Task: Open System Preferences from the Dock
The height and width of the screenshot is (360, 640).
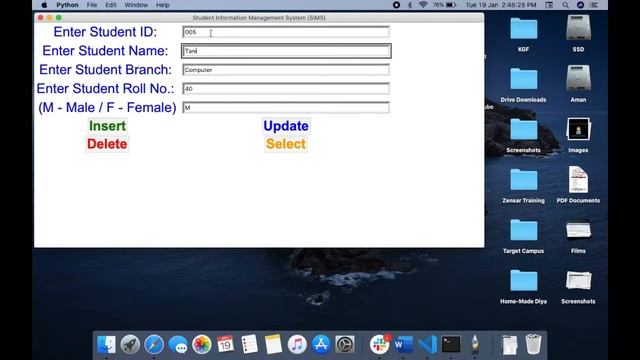Action: click(x=345, y=344)
